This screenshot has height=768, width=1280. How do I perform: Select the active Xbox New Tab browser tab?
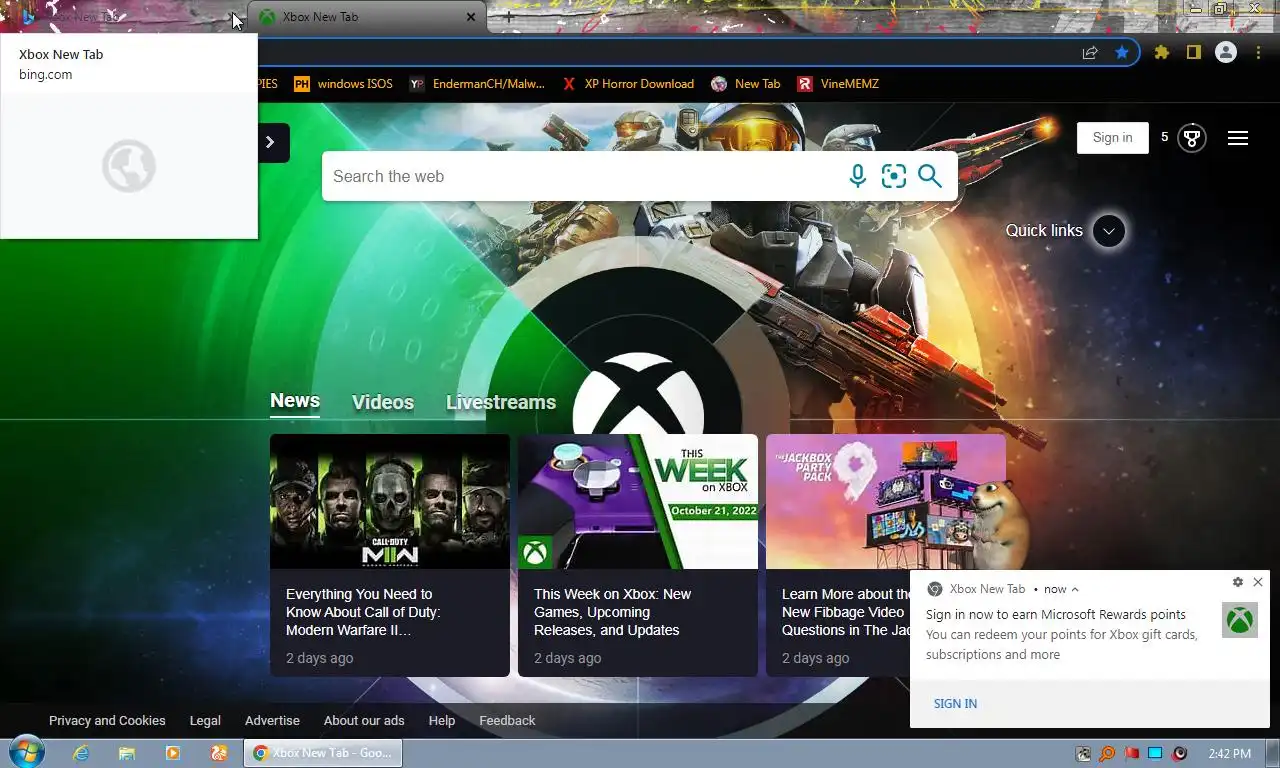pos(367,17)
